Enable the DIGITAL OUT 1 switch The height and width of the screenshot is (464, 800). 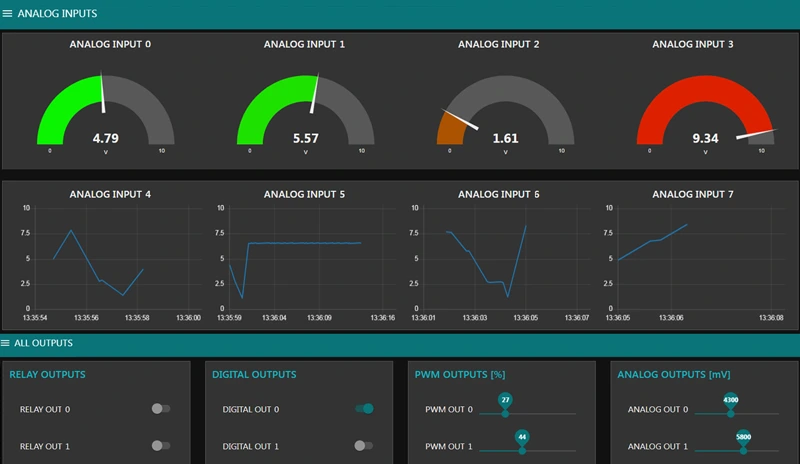click(364, 446)
